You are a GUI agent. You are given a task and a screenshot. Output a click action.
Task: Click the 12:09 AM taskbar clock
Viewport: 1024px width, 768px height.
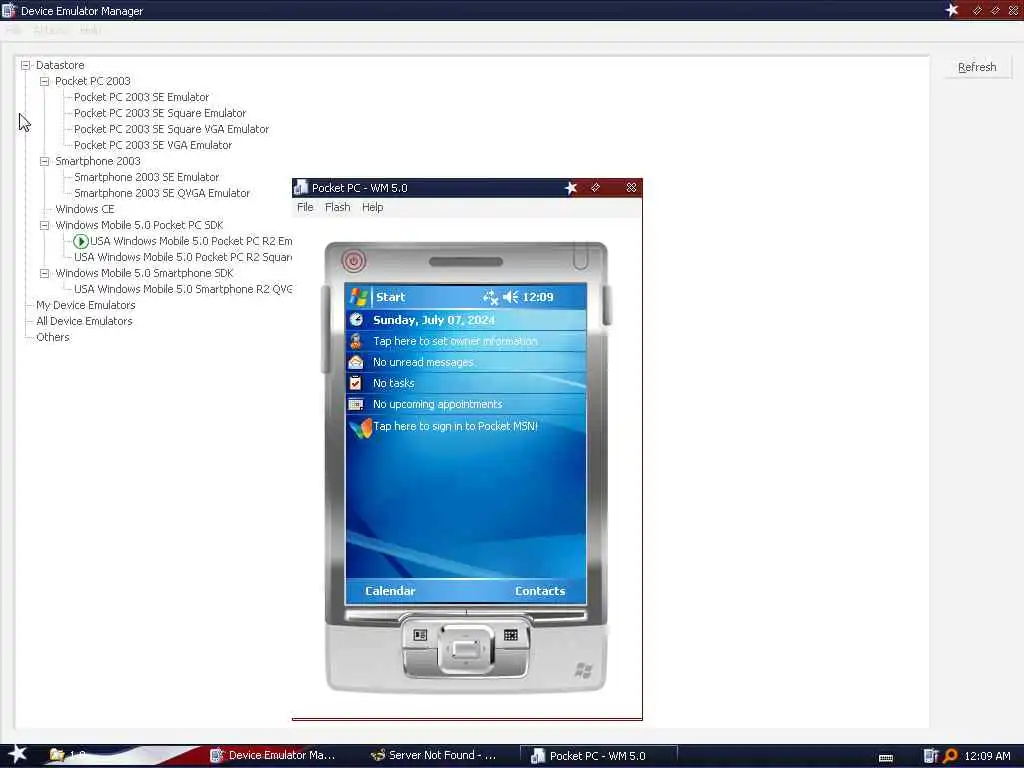tap(987, 756)
